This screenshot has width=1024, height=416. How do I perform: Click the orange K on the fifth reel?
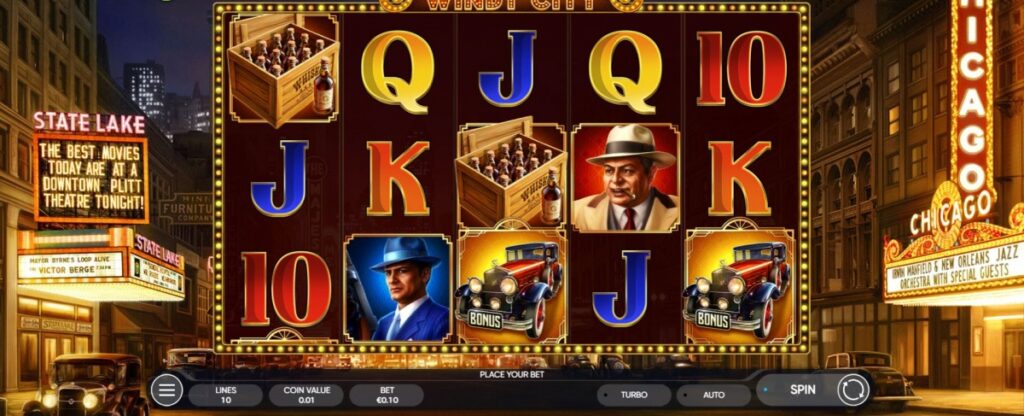click(739, 178)
